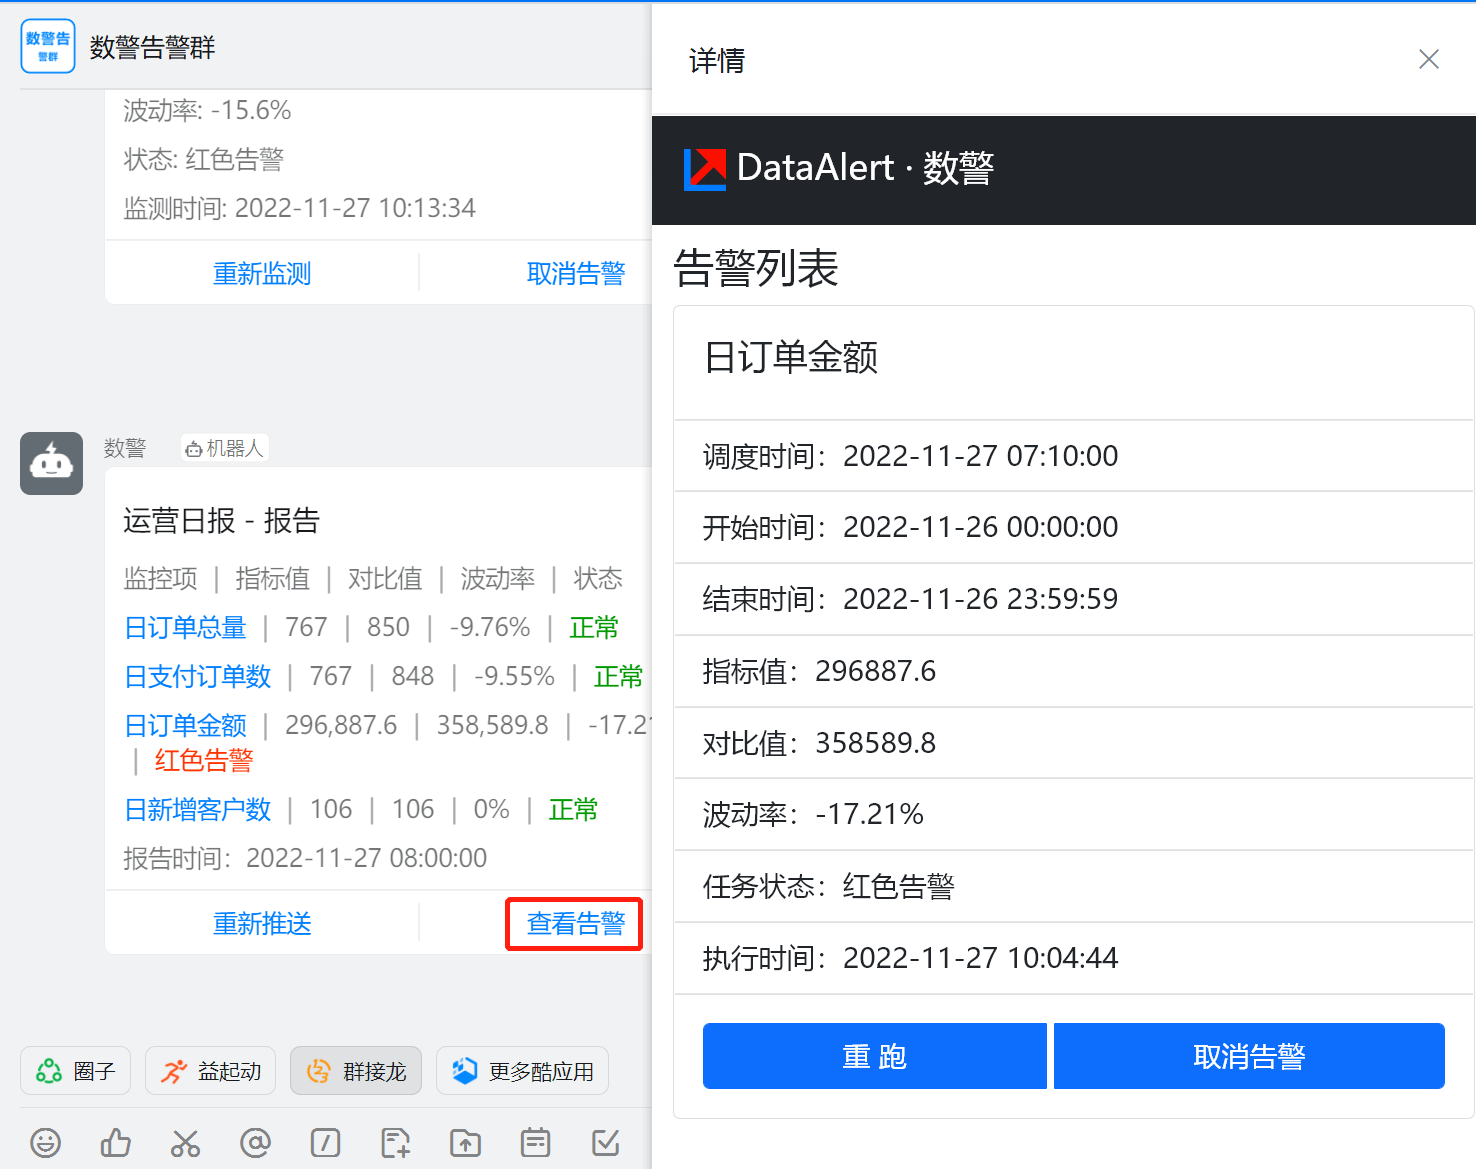Click the create new file icon
Screen dimensions: 1476x1169
point(395,1142)
